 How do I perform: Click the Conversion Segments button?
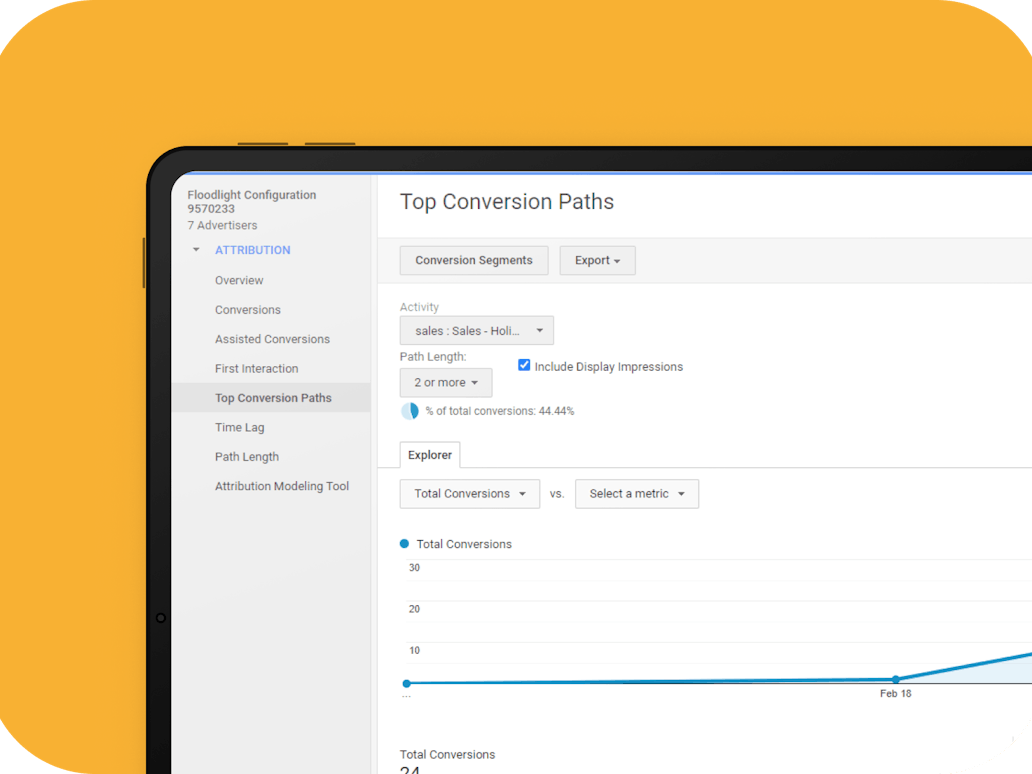474,260
